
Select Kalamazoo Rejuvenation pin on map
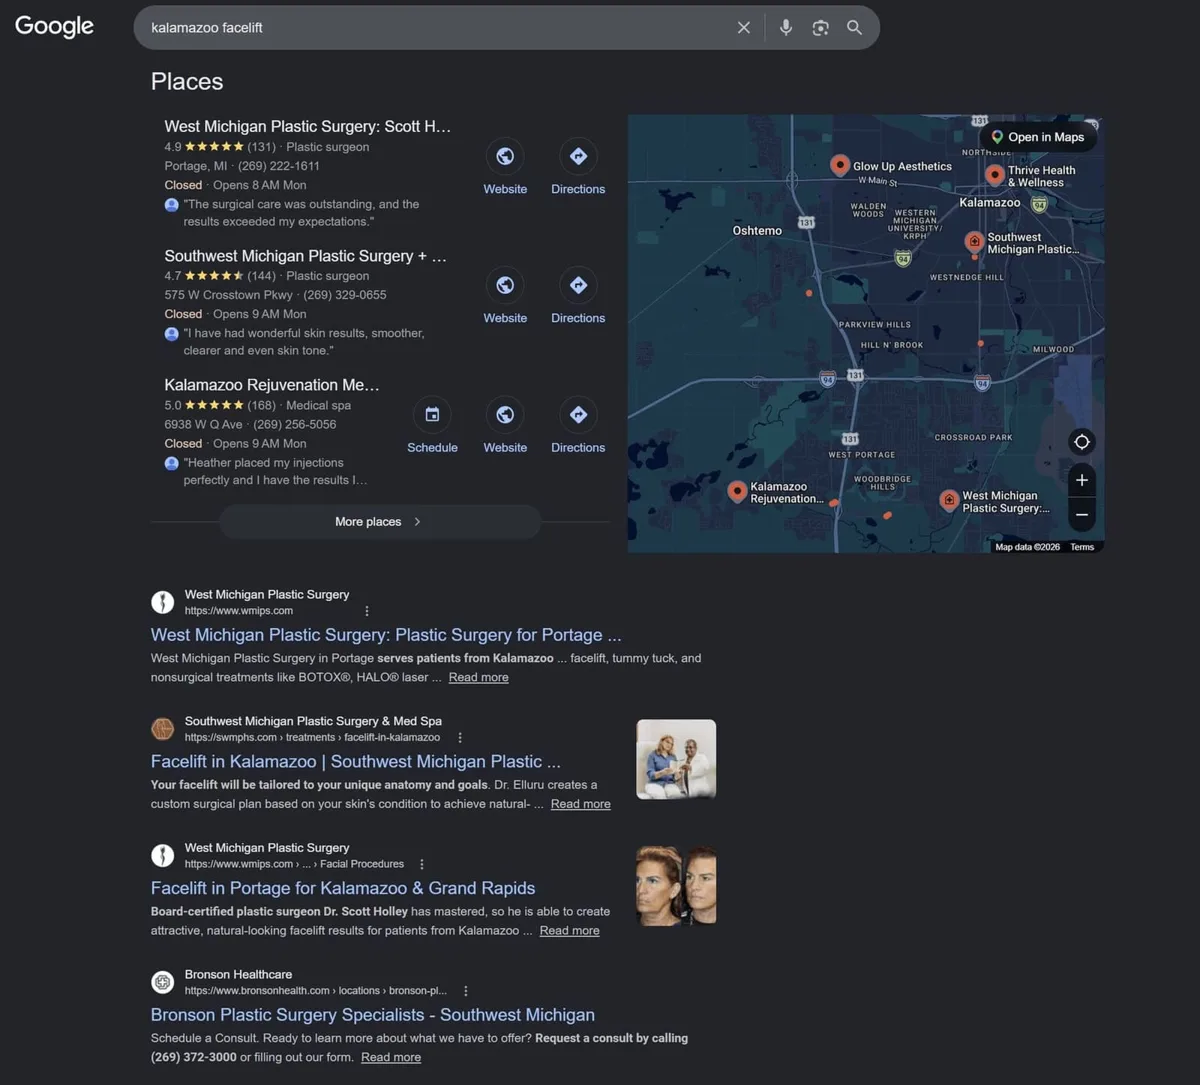pos(737,491)
